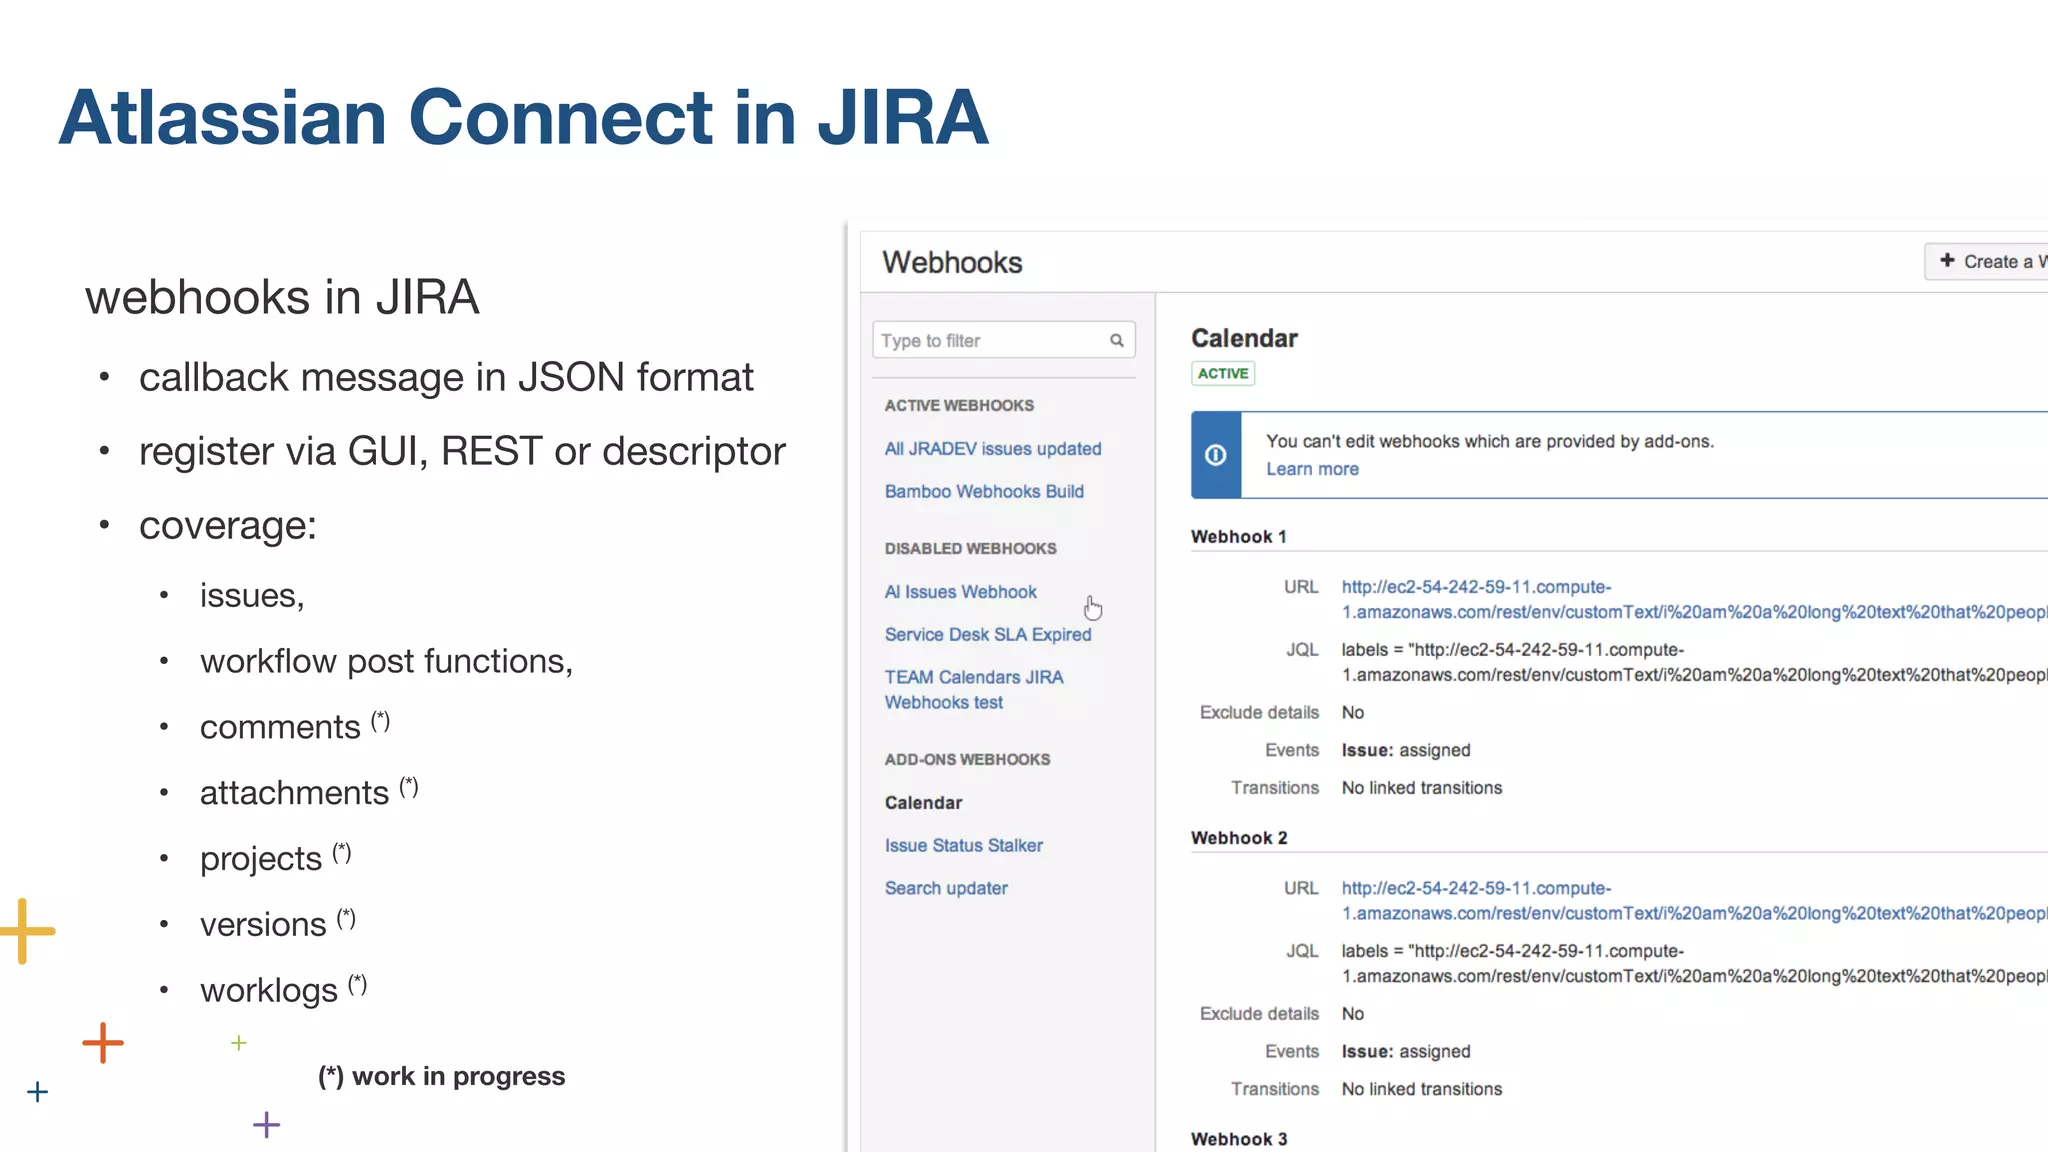2048x1152 pixels.
Task: Click 'register via GUI, REST or descriptor' bullet
Action: pos(462,451)
